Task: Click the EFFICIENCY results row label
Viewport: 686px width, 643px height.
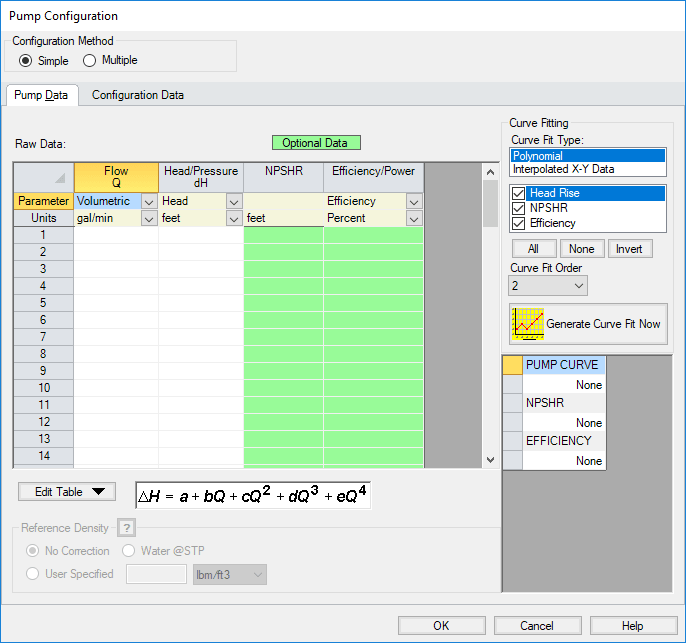Action: [564, 441]
